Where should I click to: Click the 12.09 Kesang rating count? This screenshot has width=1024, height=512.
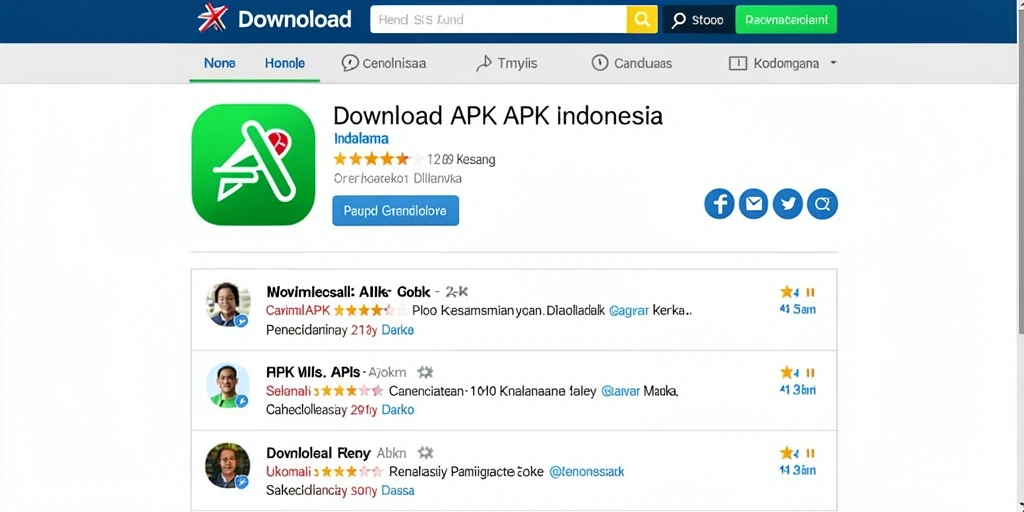(x=460, y=159)
